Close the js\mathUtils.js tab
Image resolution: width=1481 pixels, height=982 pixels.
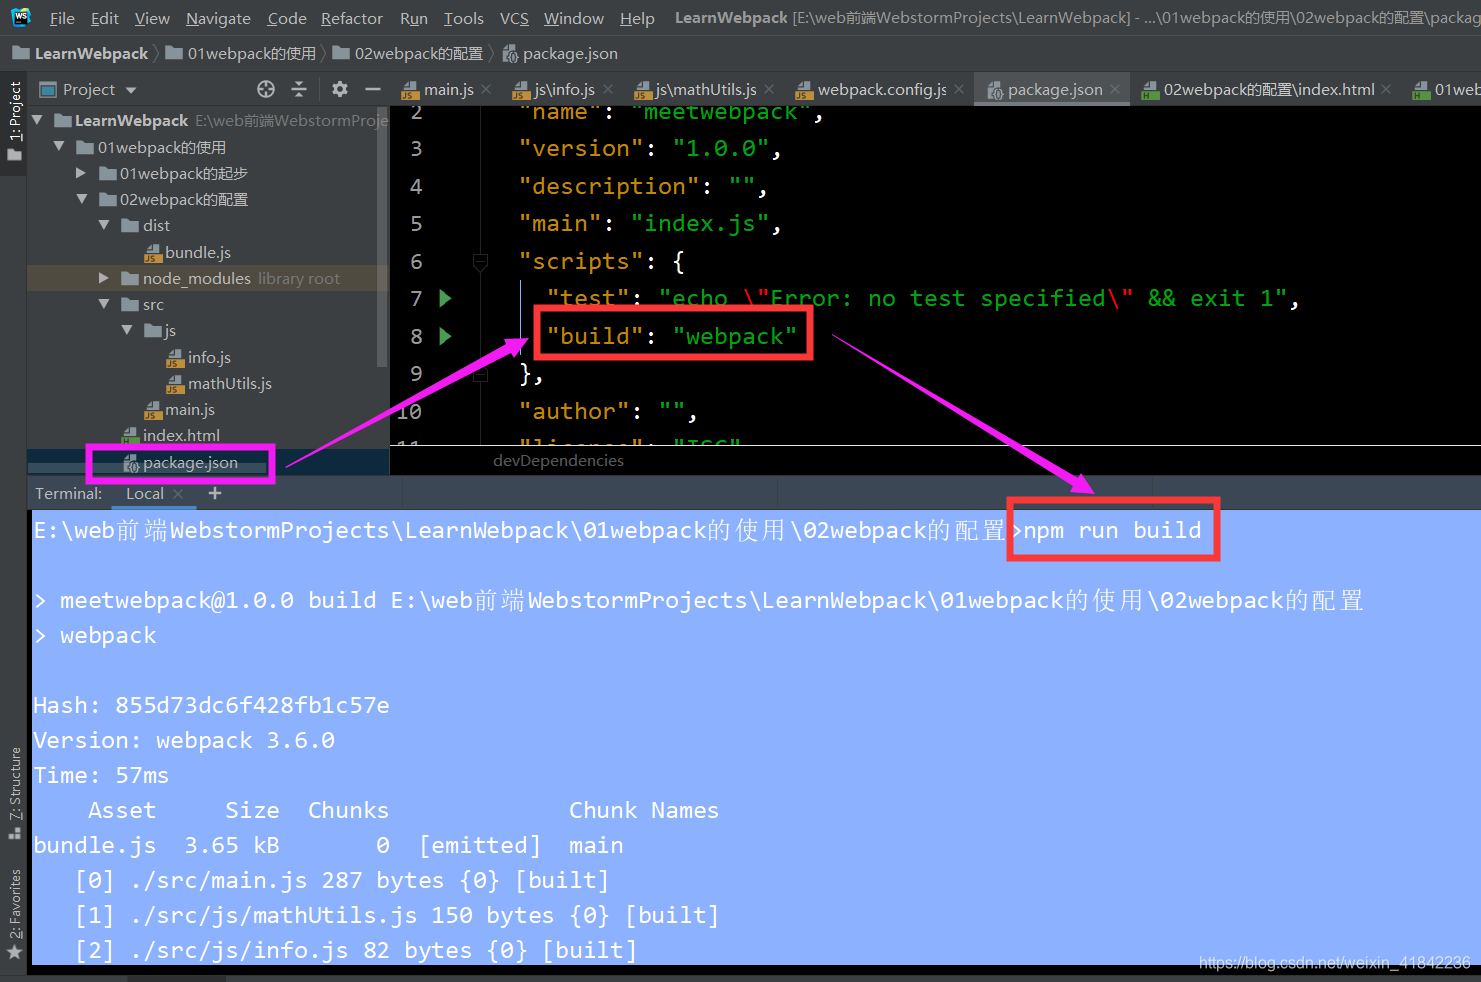tap(769, 89)
